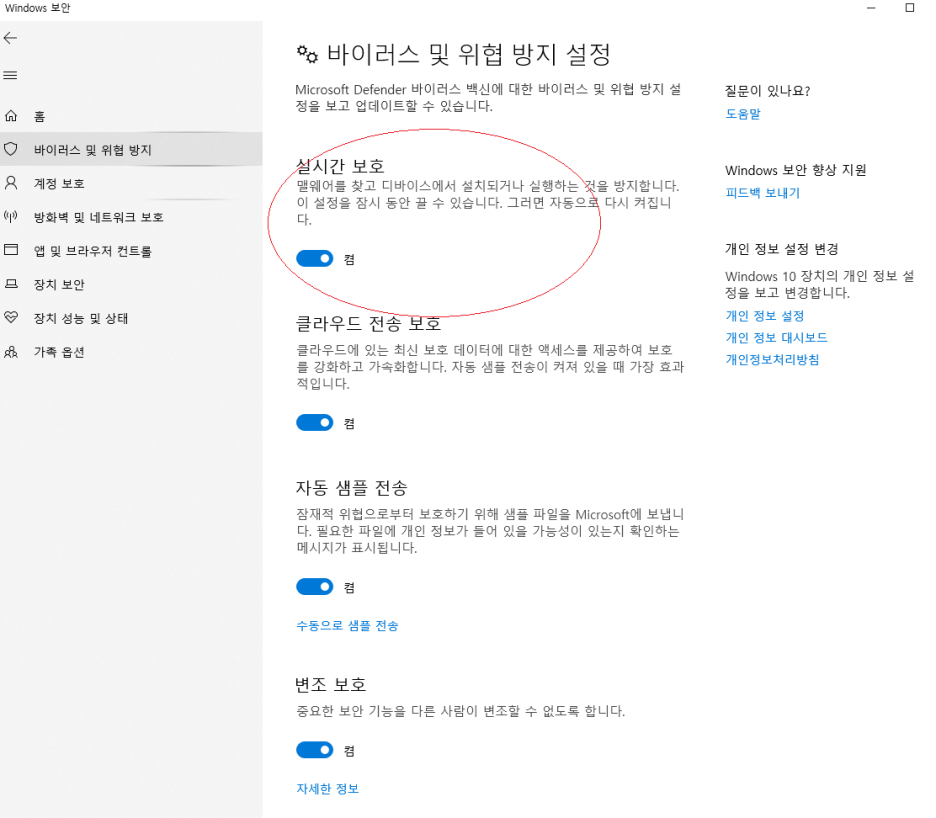Click 수동으로 샘플 전송 link
Viewport: 936px width, 818px height.
point(347,625)
